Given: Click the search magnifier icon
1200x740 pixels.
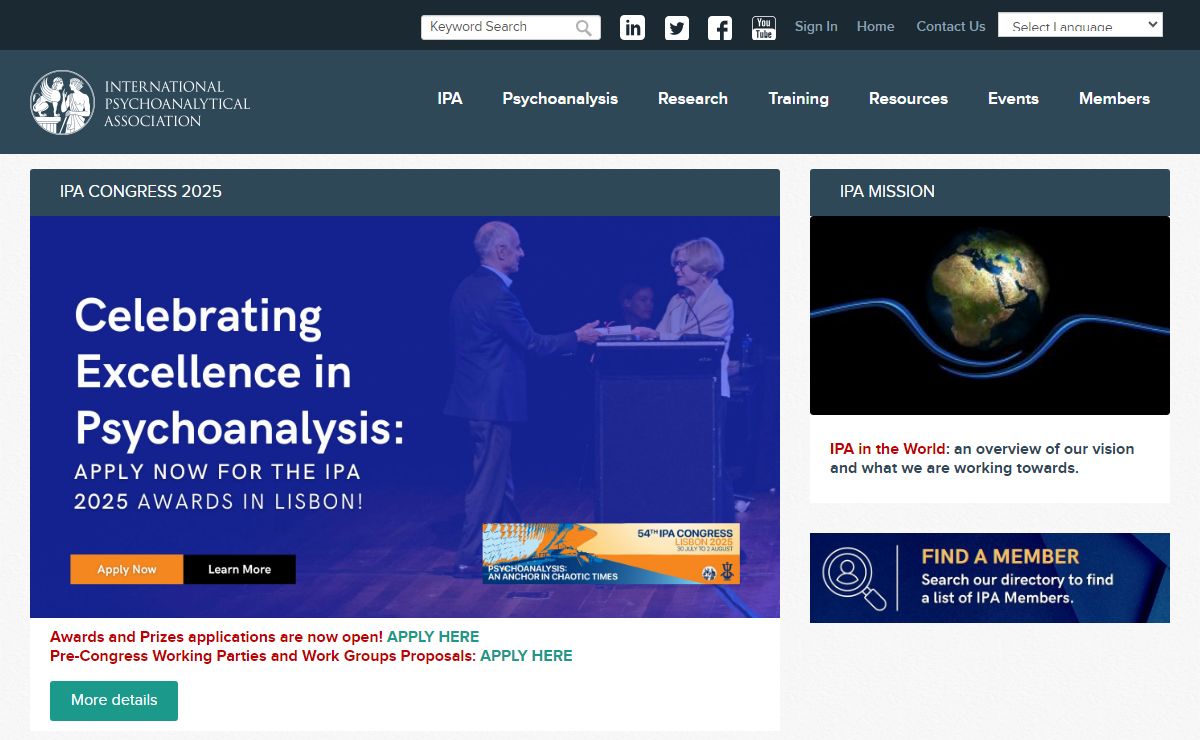Looking at the screenshot, I should pos(584,28).
